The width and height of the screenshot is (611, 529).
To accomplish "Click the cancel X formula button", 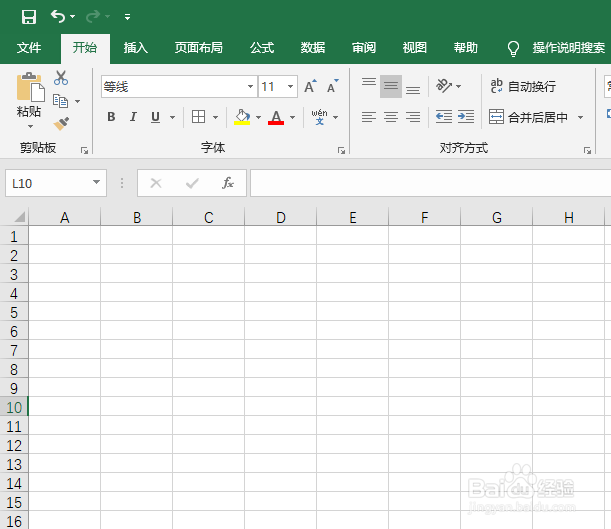I will click(156, 183).
